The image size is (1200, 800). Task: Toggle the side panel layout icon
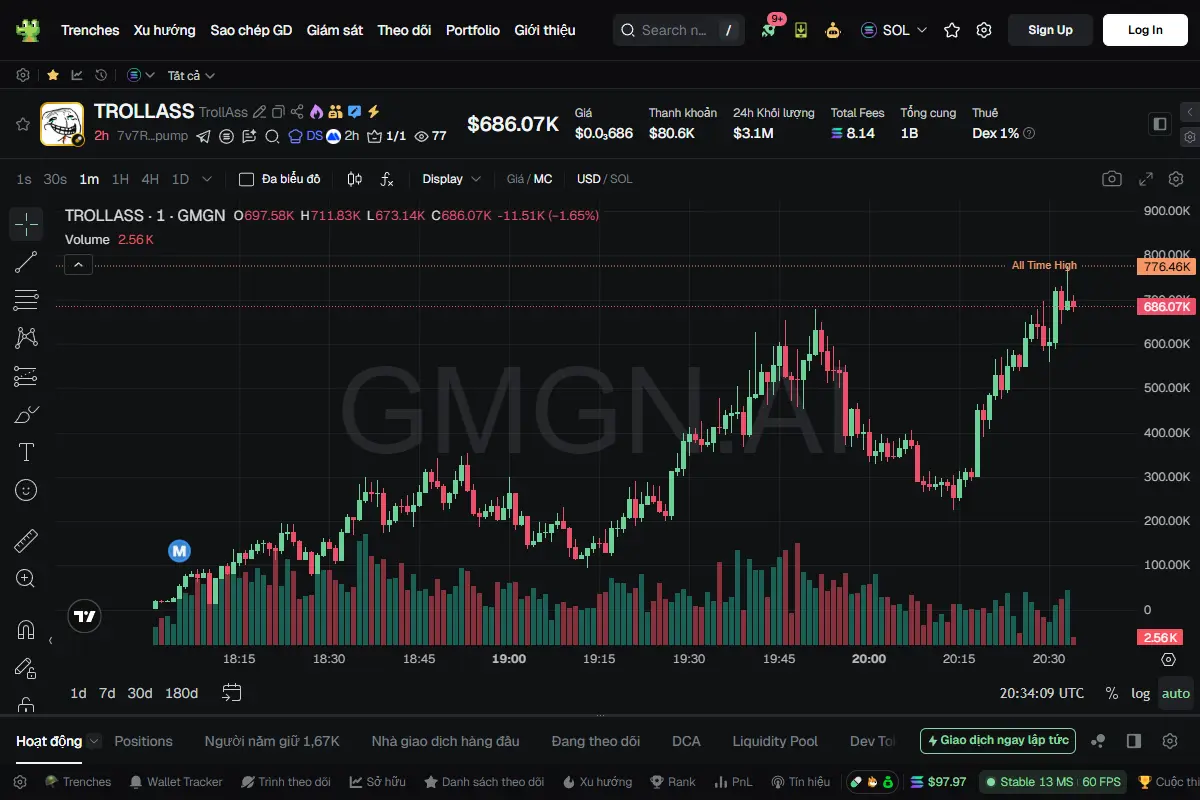pyautogui.click(x=1160, y=124)
